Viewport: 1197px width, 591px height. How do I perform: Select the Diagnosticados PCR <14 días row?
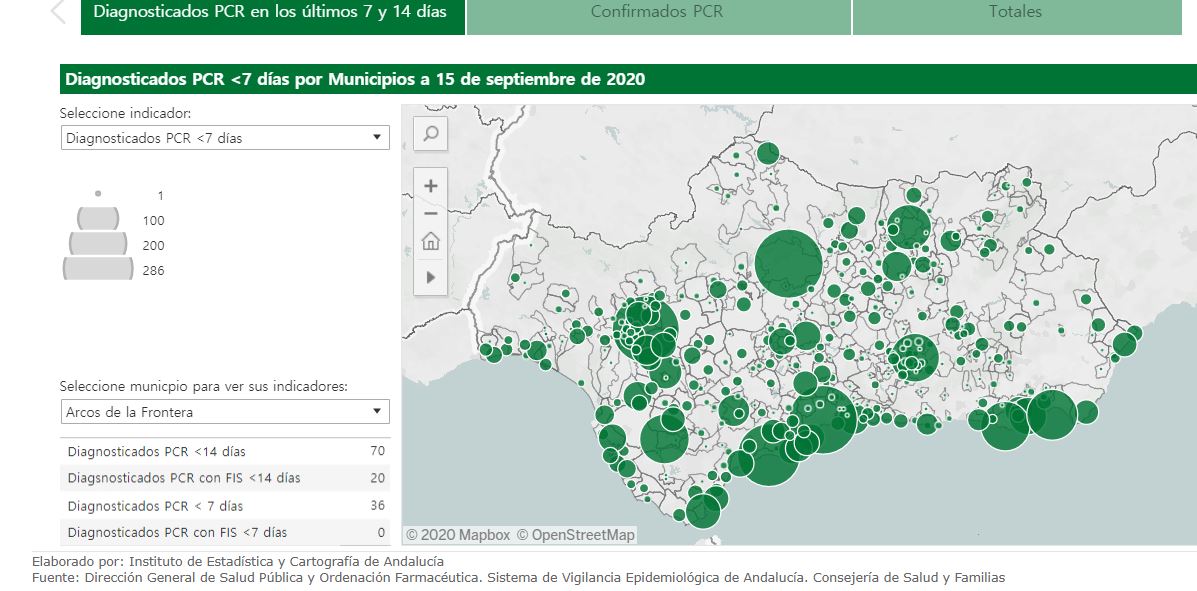[225, 451]
